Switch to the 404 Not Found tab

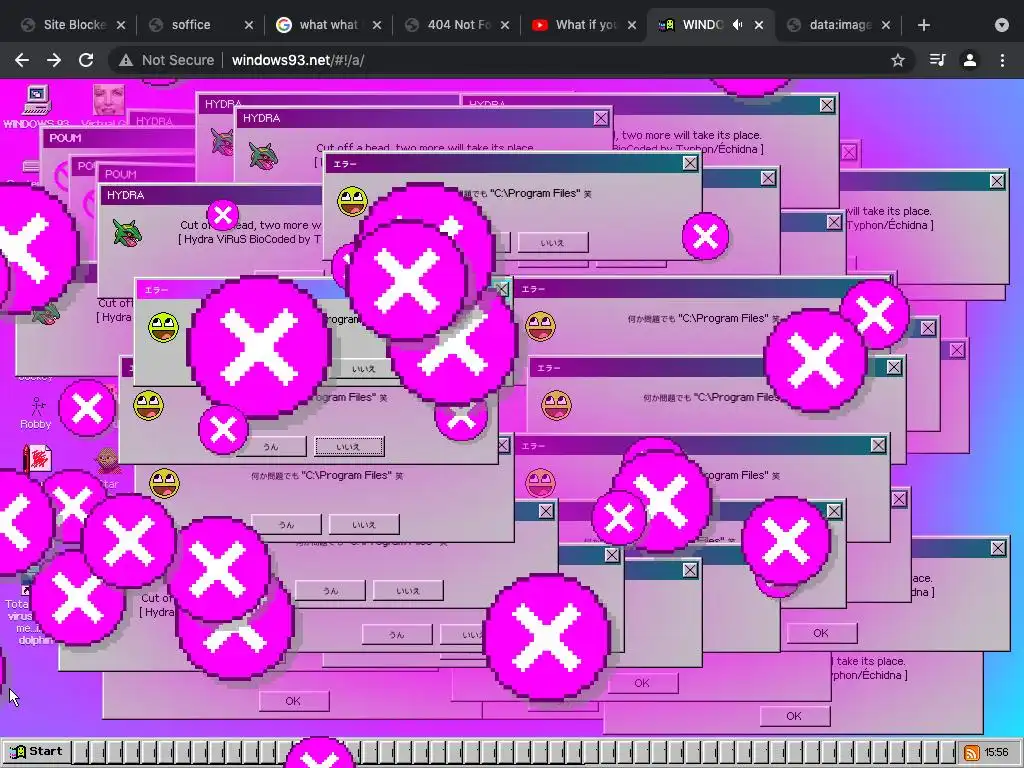click(x=451, y=25)
